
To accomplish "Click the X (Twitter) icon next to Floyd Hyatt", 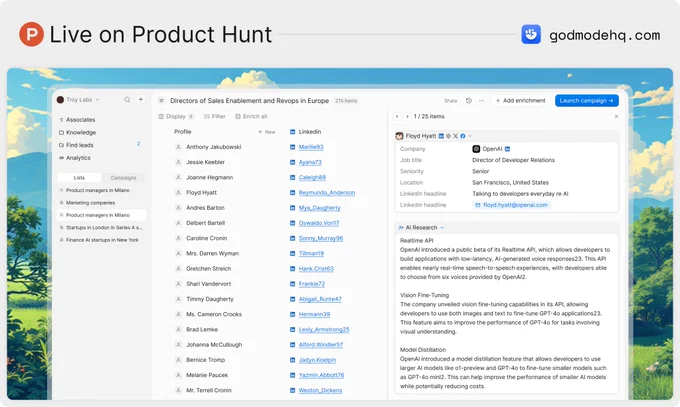I will coord(455,136).
